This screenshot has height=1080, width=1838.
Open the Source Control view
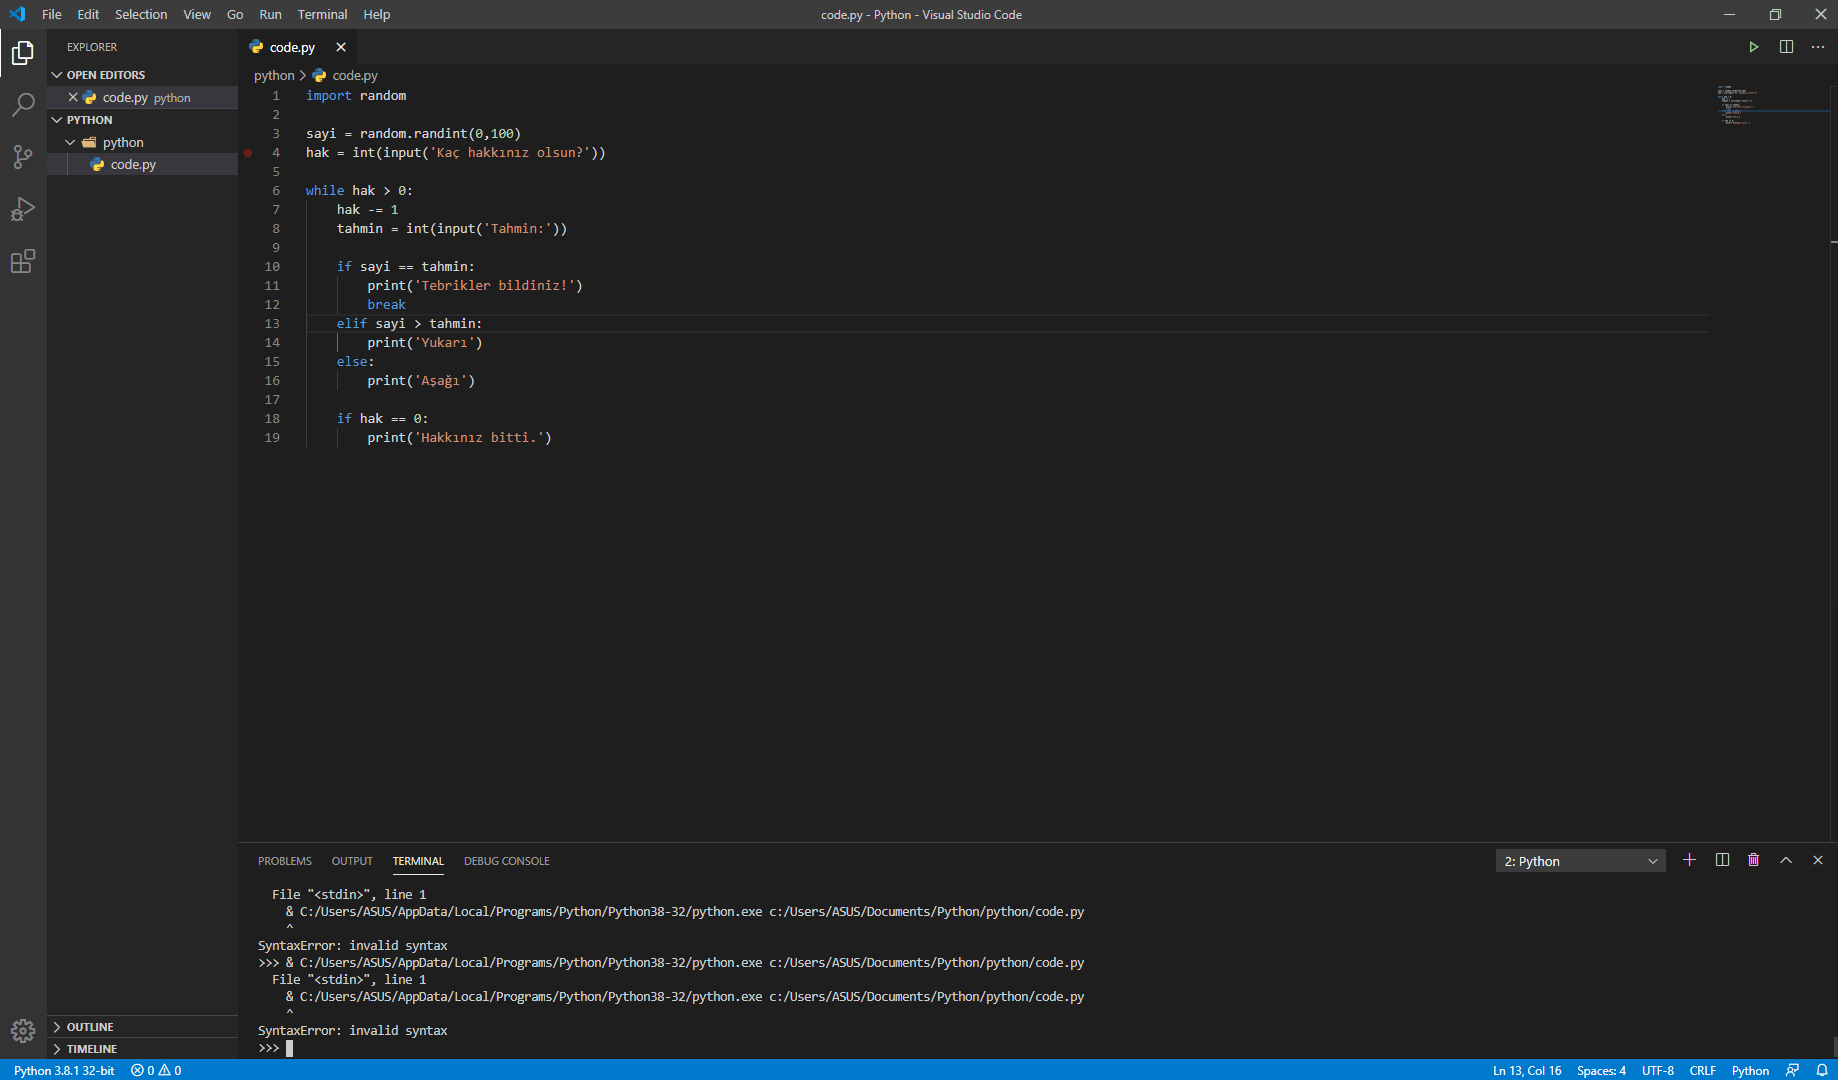[x=23, y=157]
